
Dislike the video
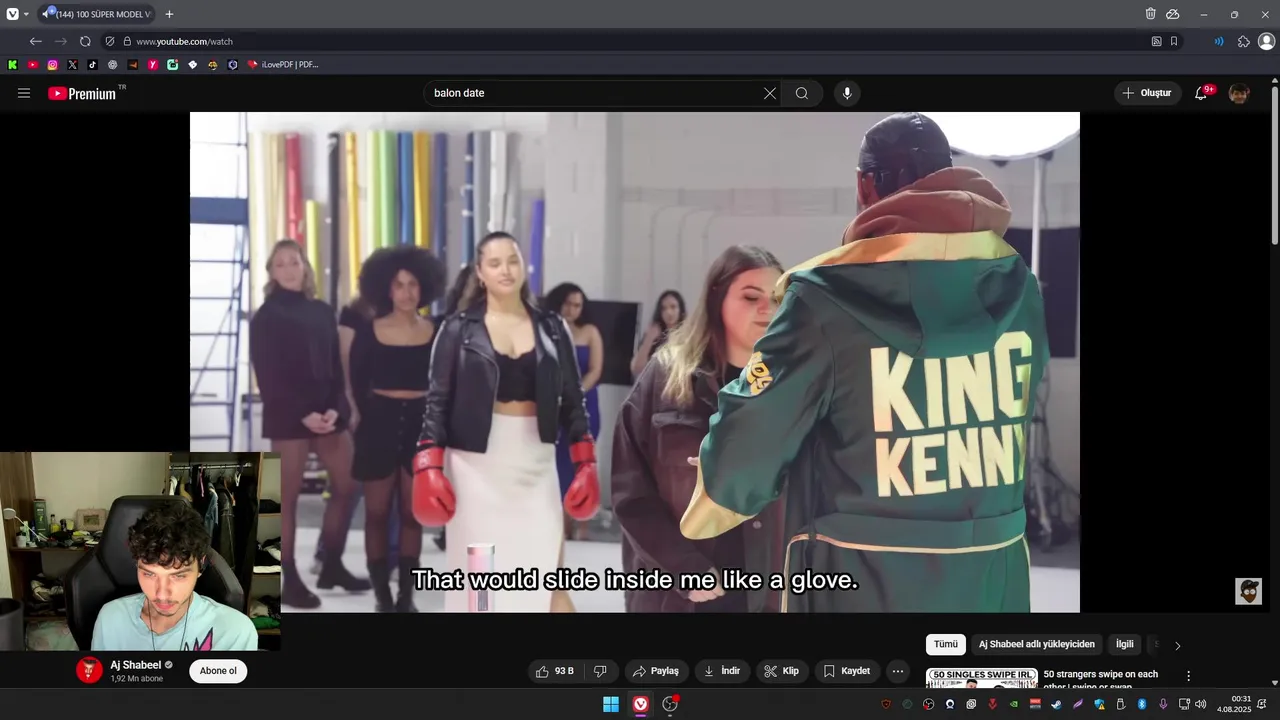601,671
